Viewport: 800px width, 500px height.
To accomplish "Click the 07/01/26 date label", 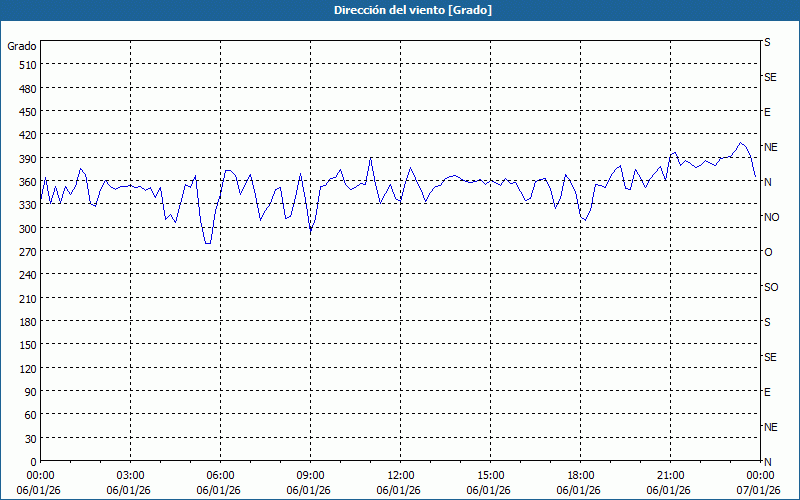I will coord(758,490).
